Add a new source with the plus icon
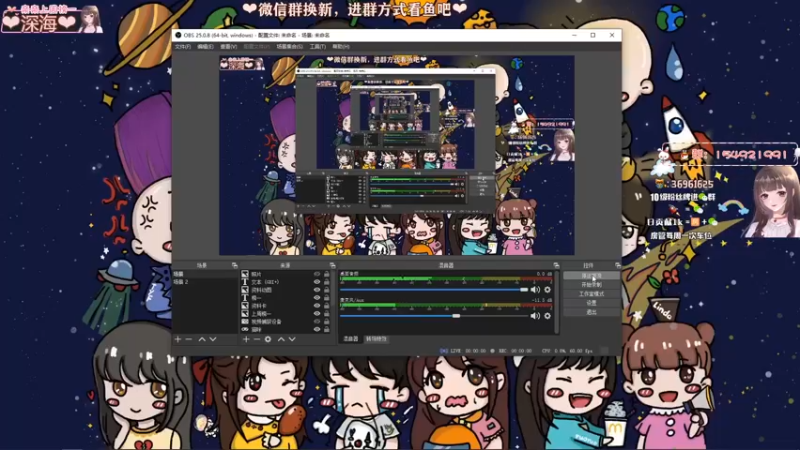 click(x=246, y=339)
